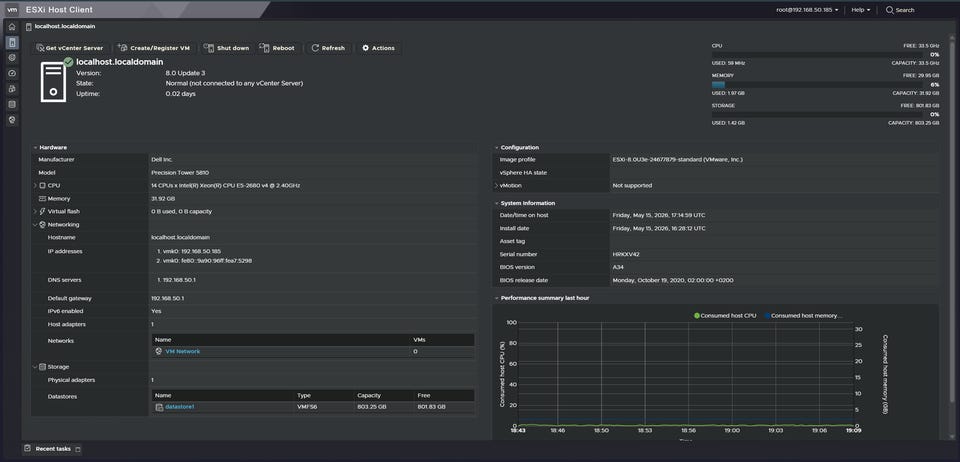Screen dimensions: 960x462
Task: Click the Refresh button
Action: [x=328, y=48]
